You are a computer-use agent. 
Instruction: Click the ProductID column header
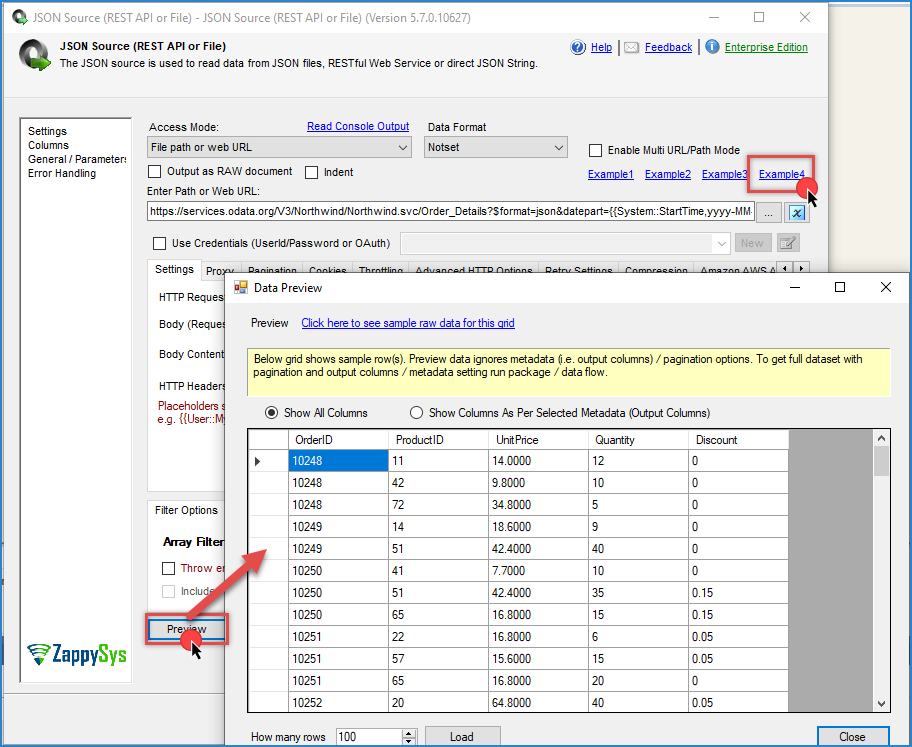pos(439,440)
